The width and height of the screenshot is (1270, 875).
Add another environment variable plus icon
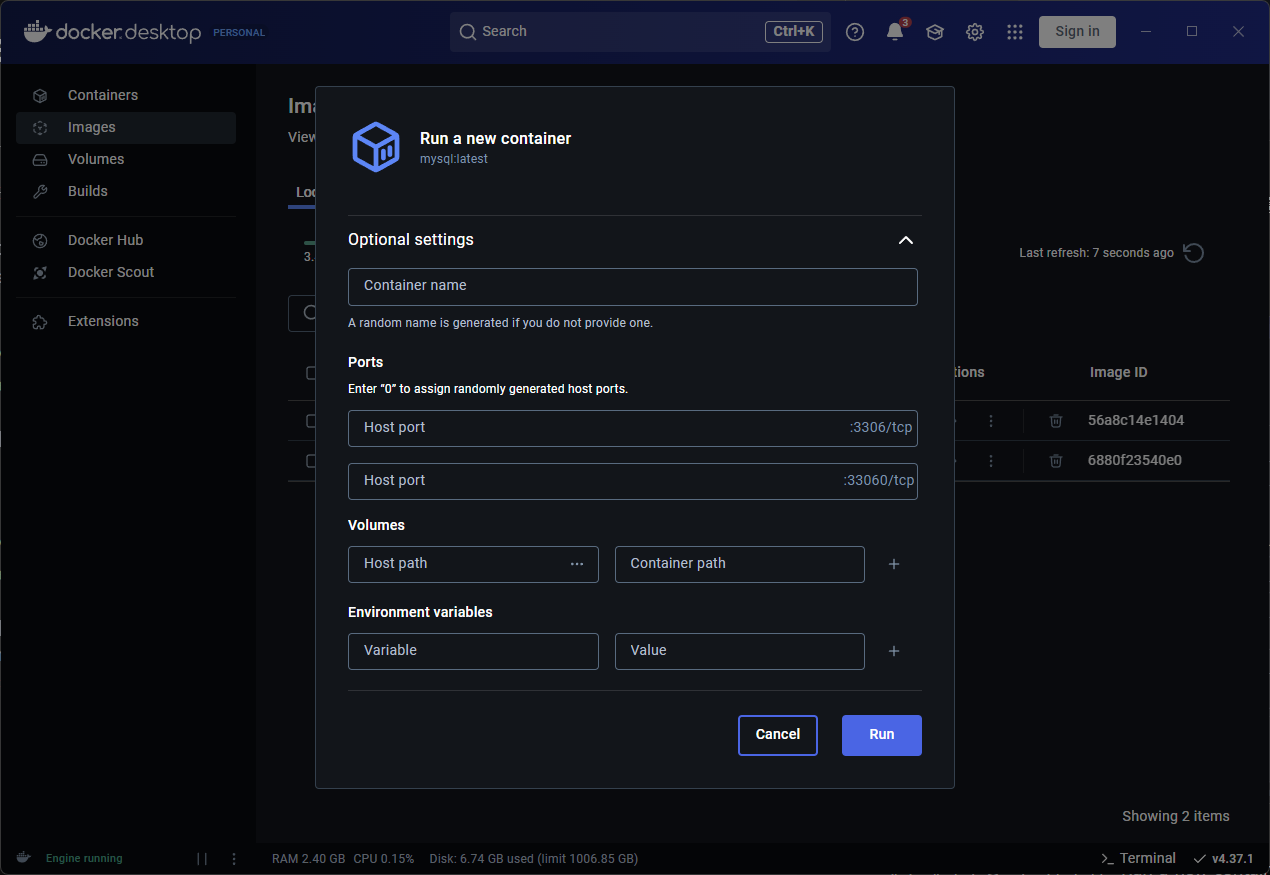[894, 651]
